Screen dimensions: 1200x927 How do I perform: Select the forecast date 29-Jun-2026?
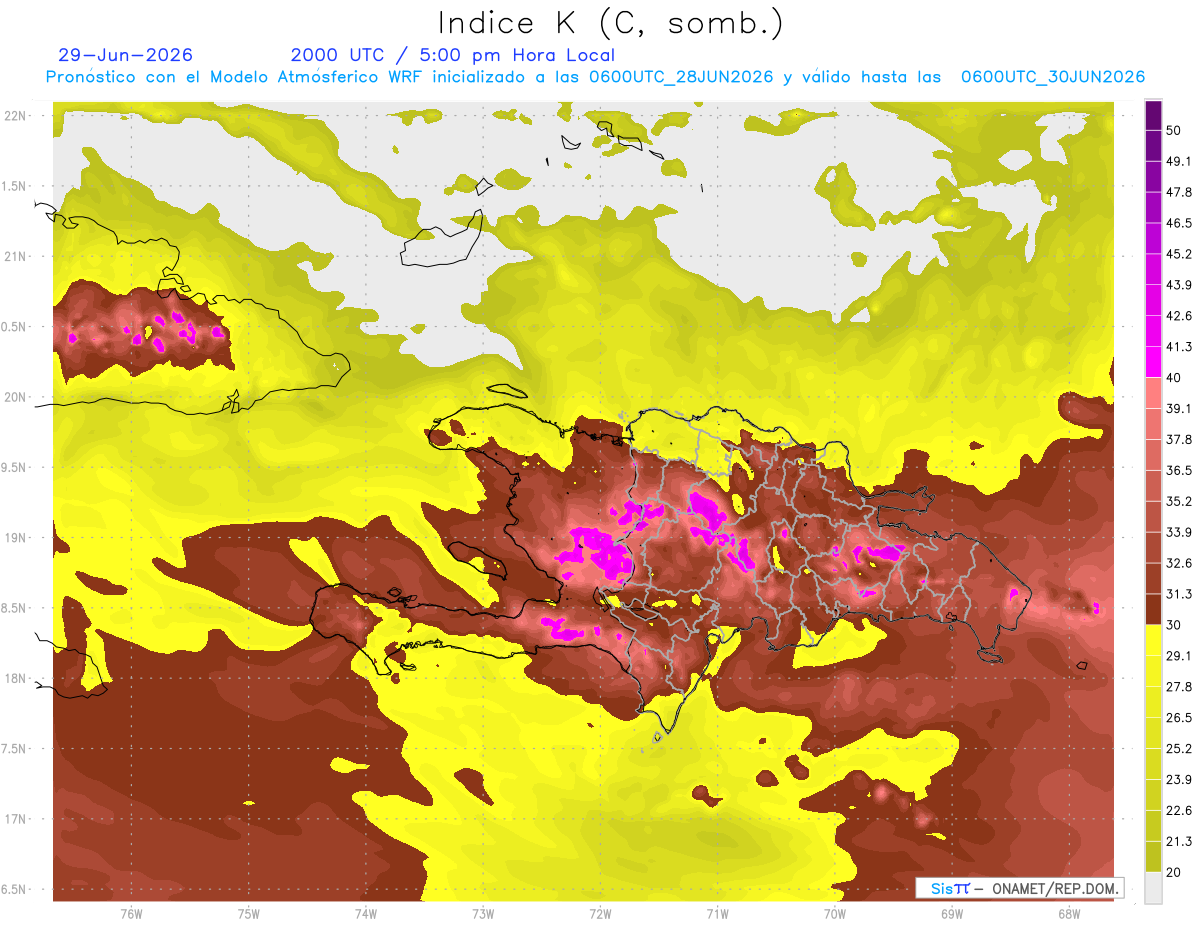pyautogui.click(x=125, y=55)
